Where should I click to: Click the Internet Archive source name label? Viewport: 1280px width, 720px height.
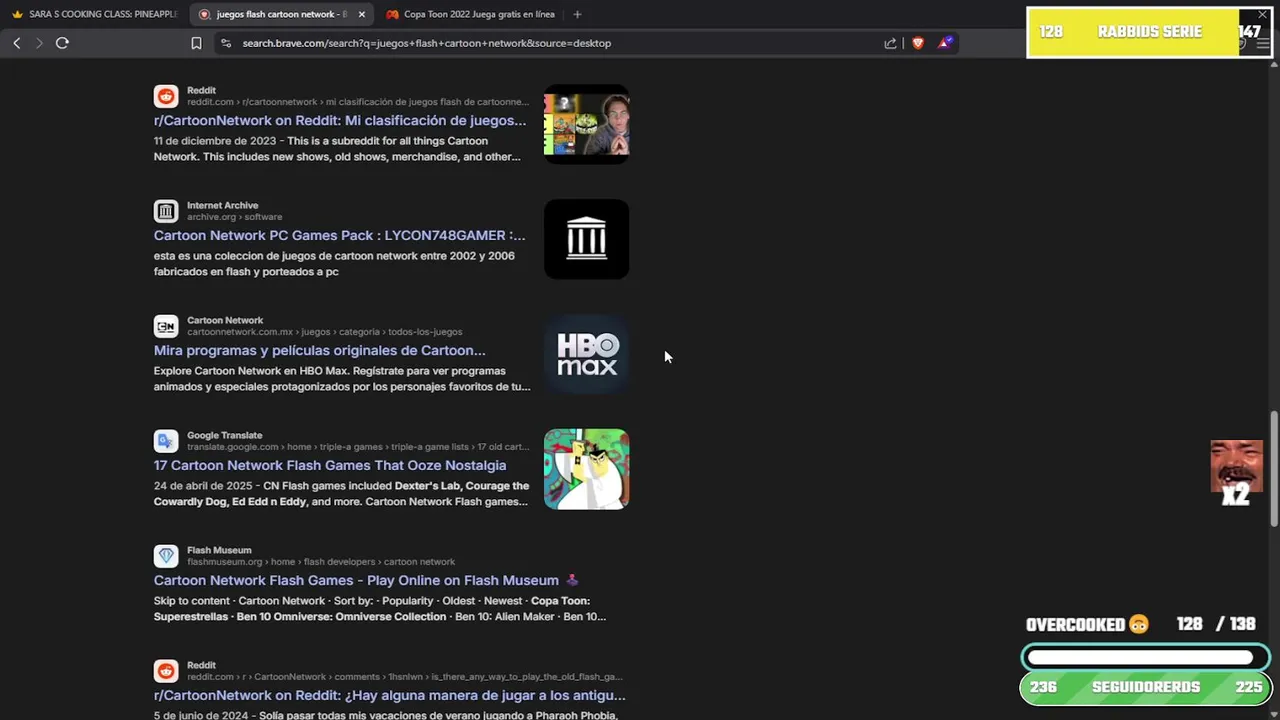[222, 205]
